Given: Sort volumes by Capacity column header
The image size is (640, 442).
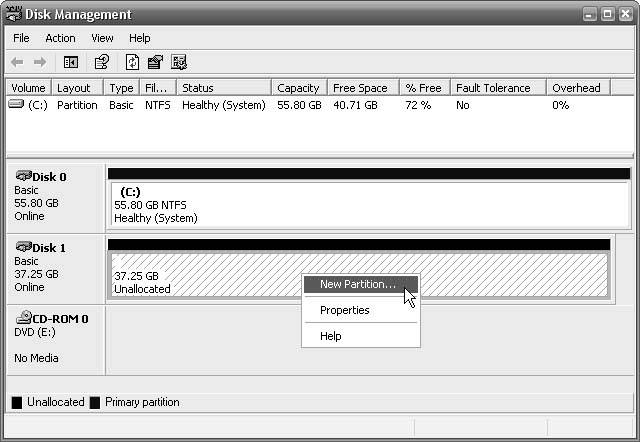Looking at the screenshot, I should click(298, 88).
